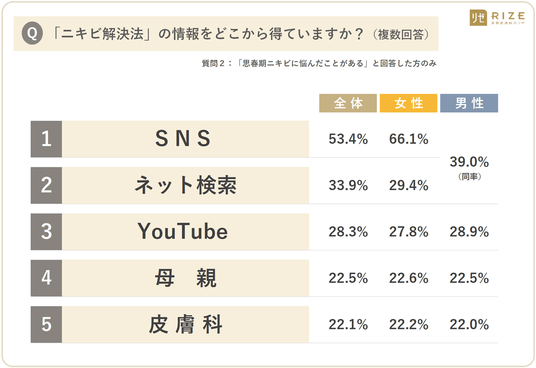Select the rank 5 number badge

pyautogui.click(x=46, y=324)
